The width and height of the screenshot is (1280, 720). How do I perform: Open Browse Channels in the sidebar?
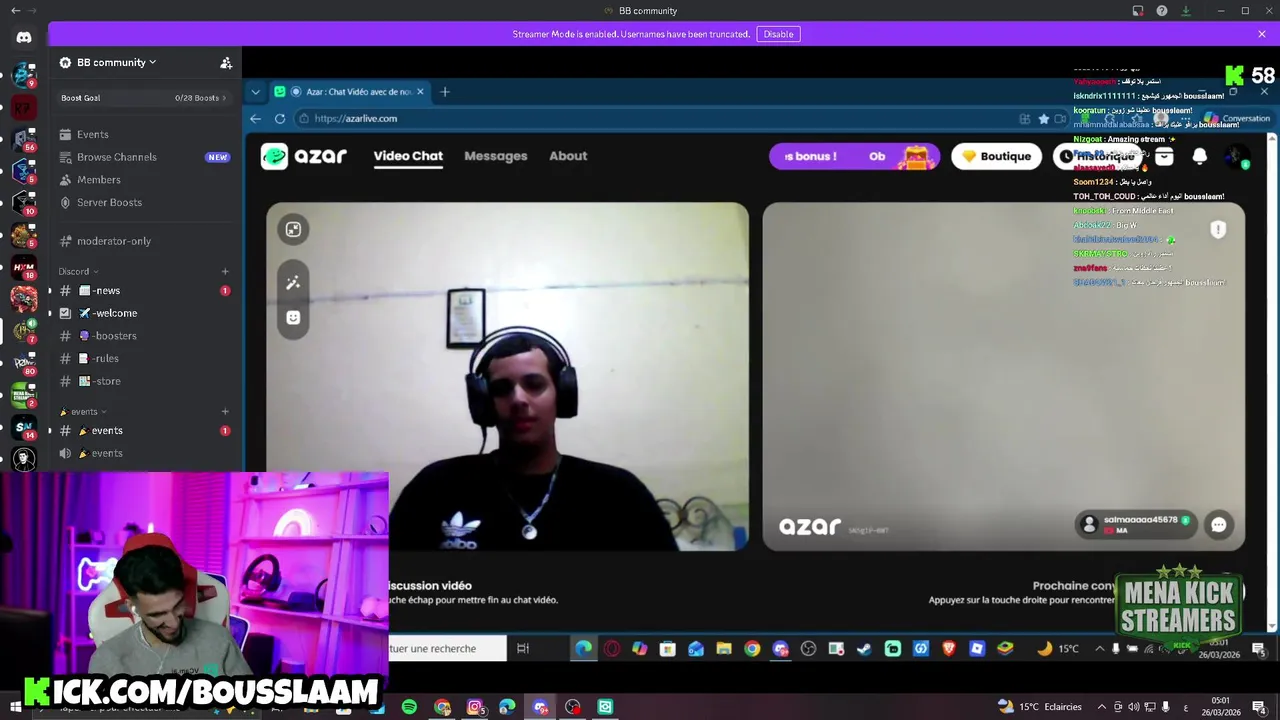pos(144,157)
